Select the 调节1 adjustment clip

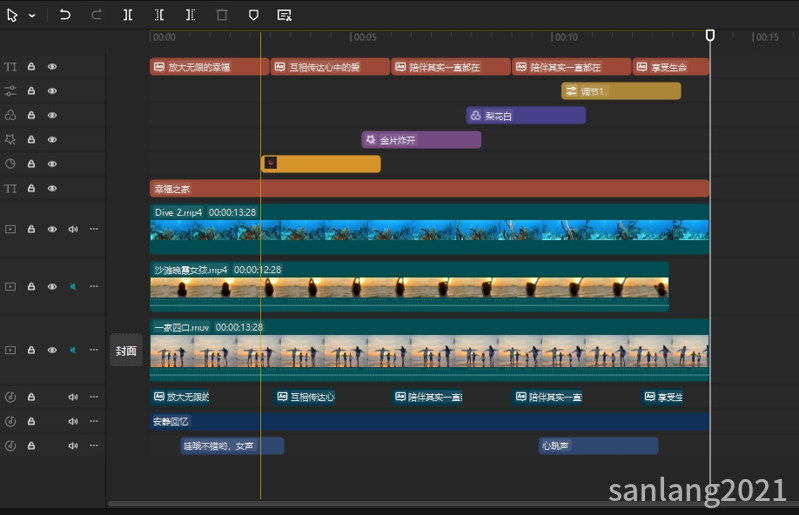point(621,91)
